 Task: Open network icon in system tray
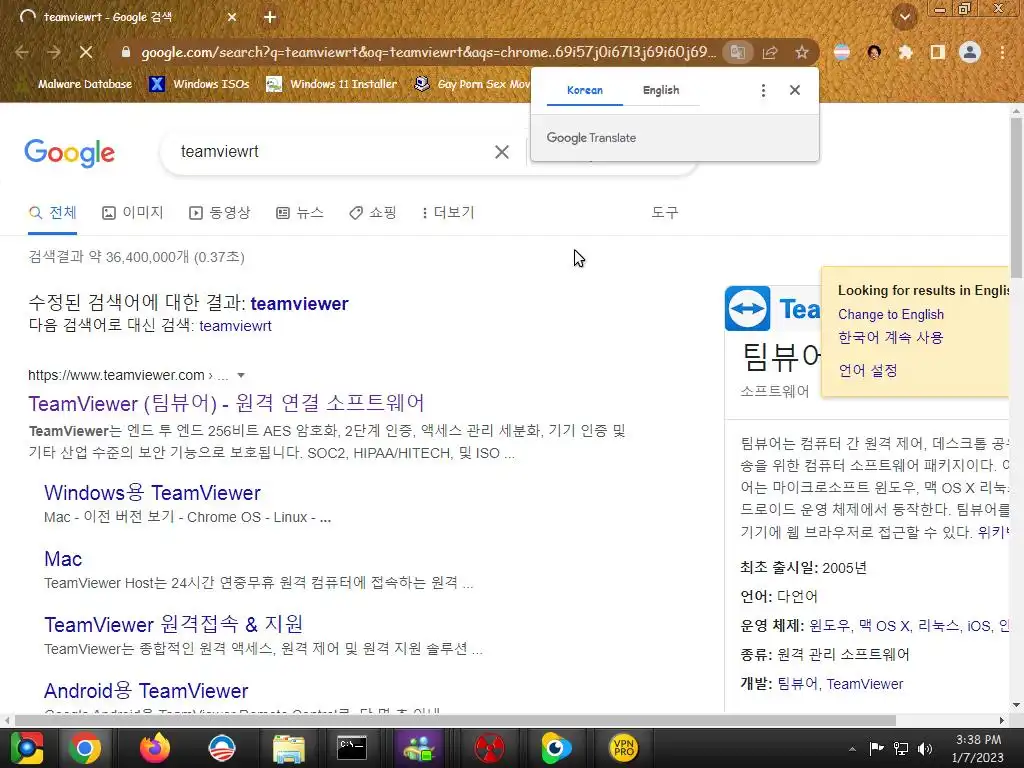tap(901, 749)
